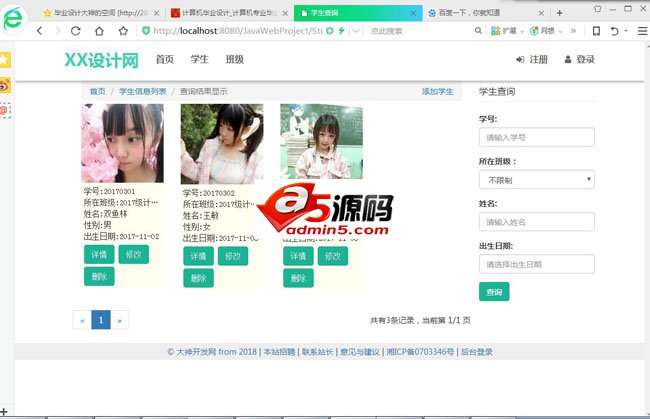This screenshot has height=419, width=650.
Task: Go to the next page with »
Action: point(120,320)
